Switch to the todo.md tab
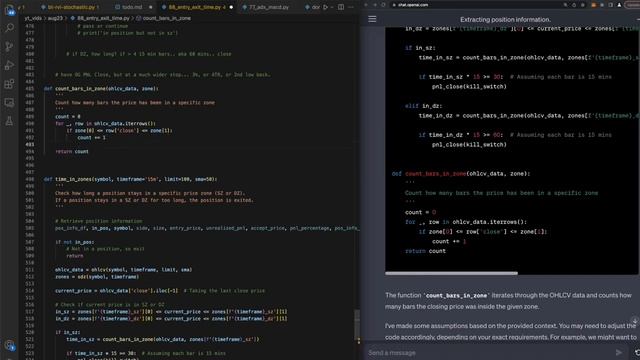The width and height of the screenshot is (640, 360). coord(132,7)
